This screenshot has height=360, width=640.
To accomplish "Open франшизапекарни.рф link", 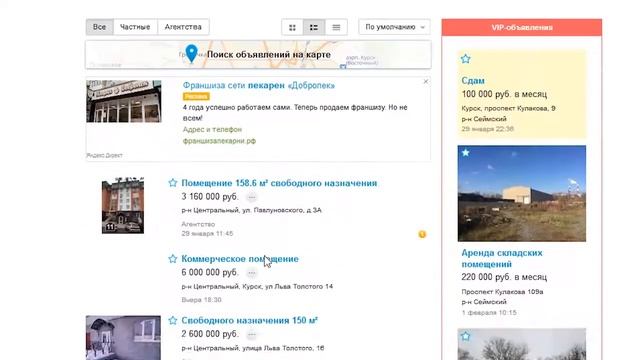I will [219, 141].
